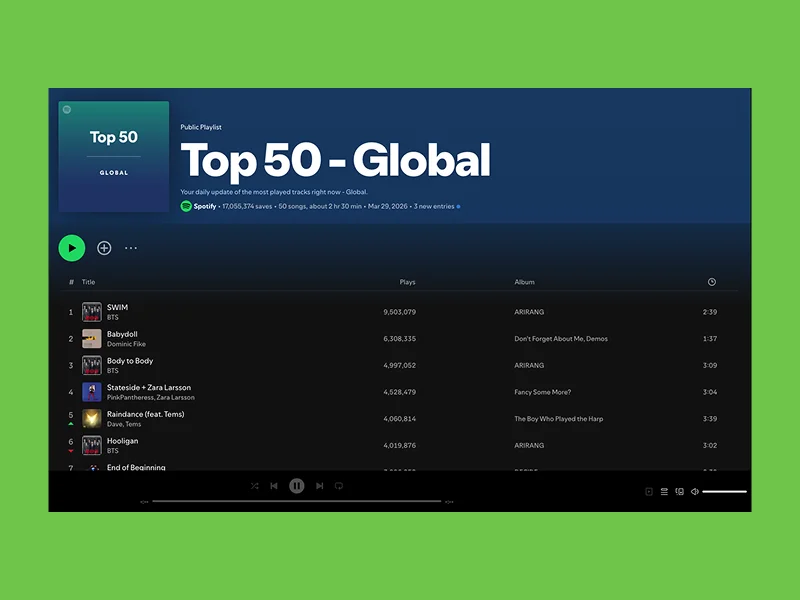Click the SWIM album thumbnail
The width and height of the screenshot is (800, 600).
click(x=90, y=311)
